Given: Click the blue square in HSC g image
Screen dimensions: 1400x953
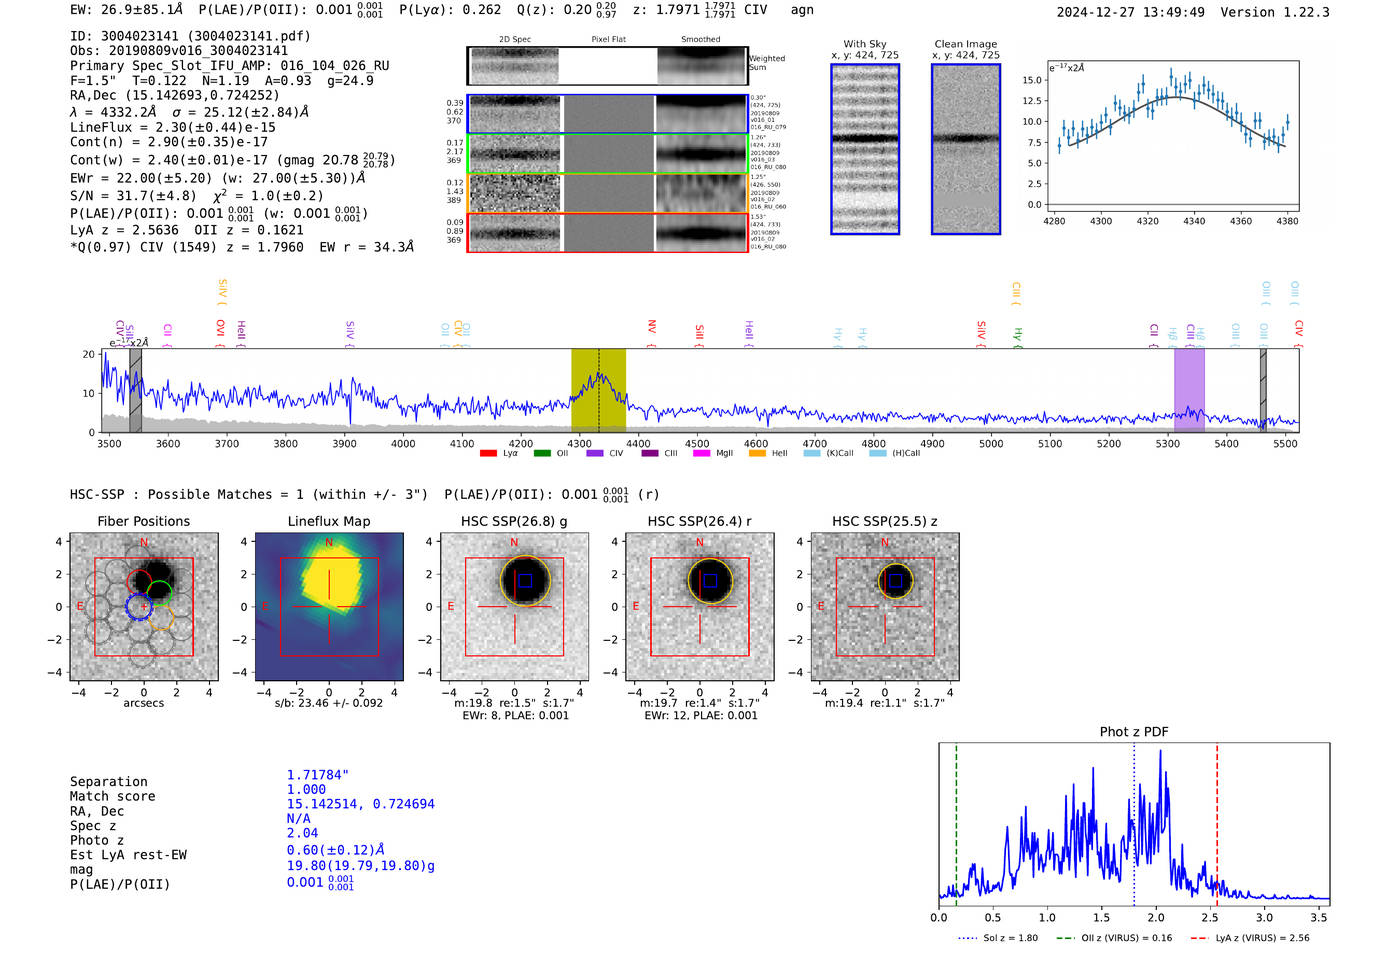Looking at the screenshot, I should pos(525,580).
